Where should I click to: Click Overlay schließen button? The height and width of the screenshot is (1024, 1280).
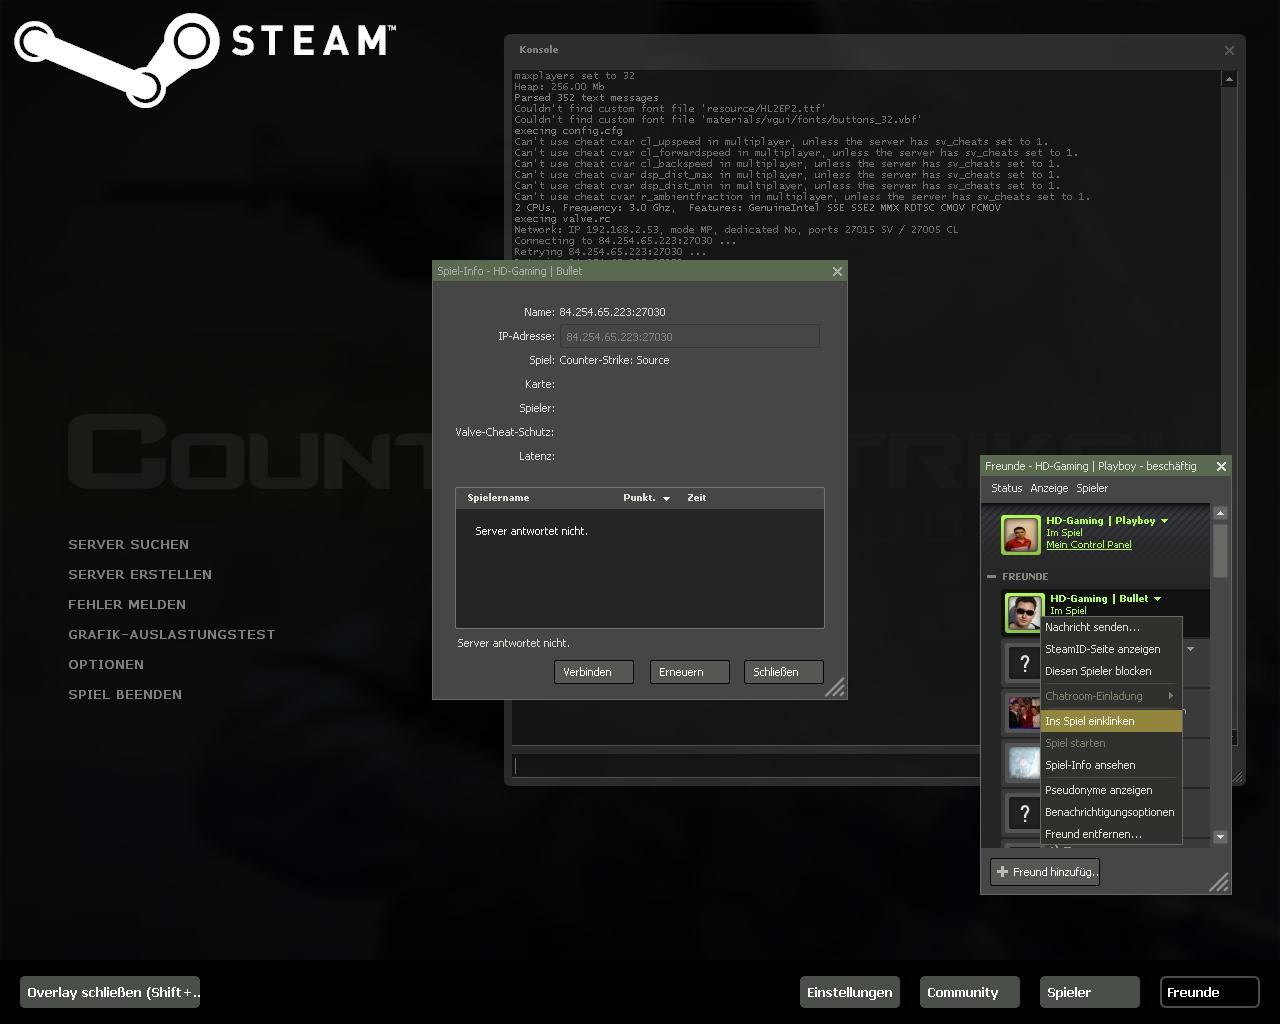[x=110, y=992]
